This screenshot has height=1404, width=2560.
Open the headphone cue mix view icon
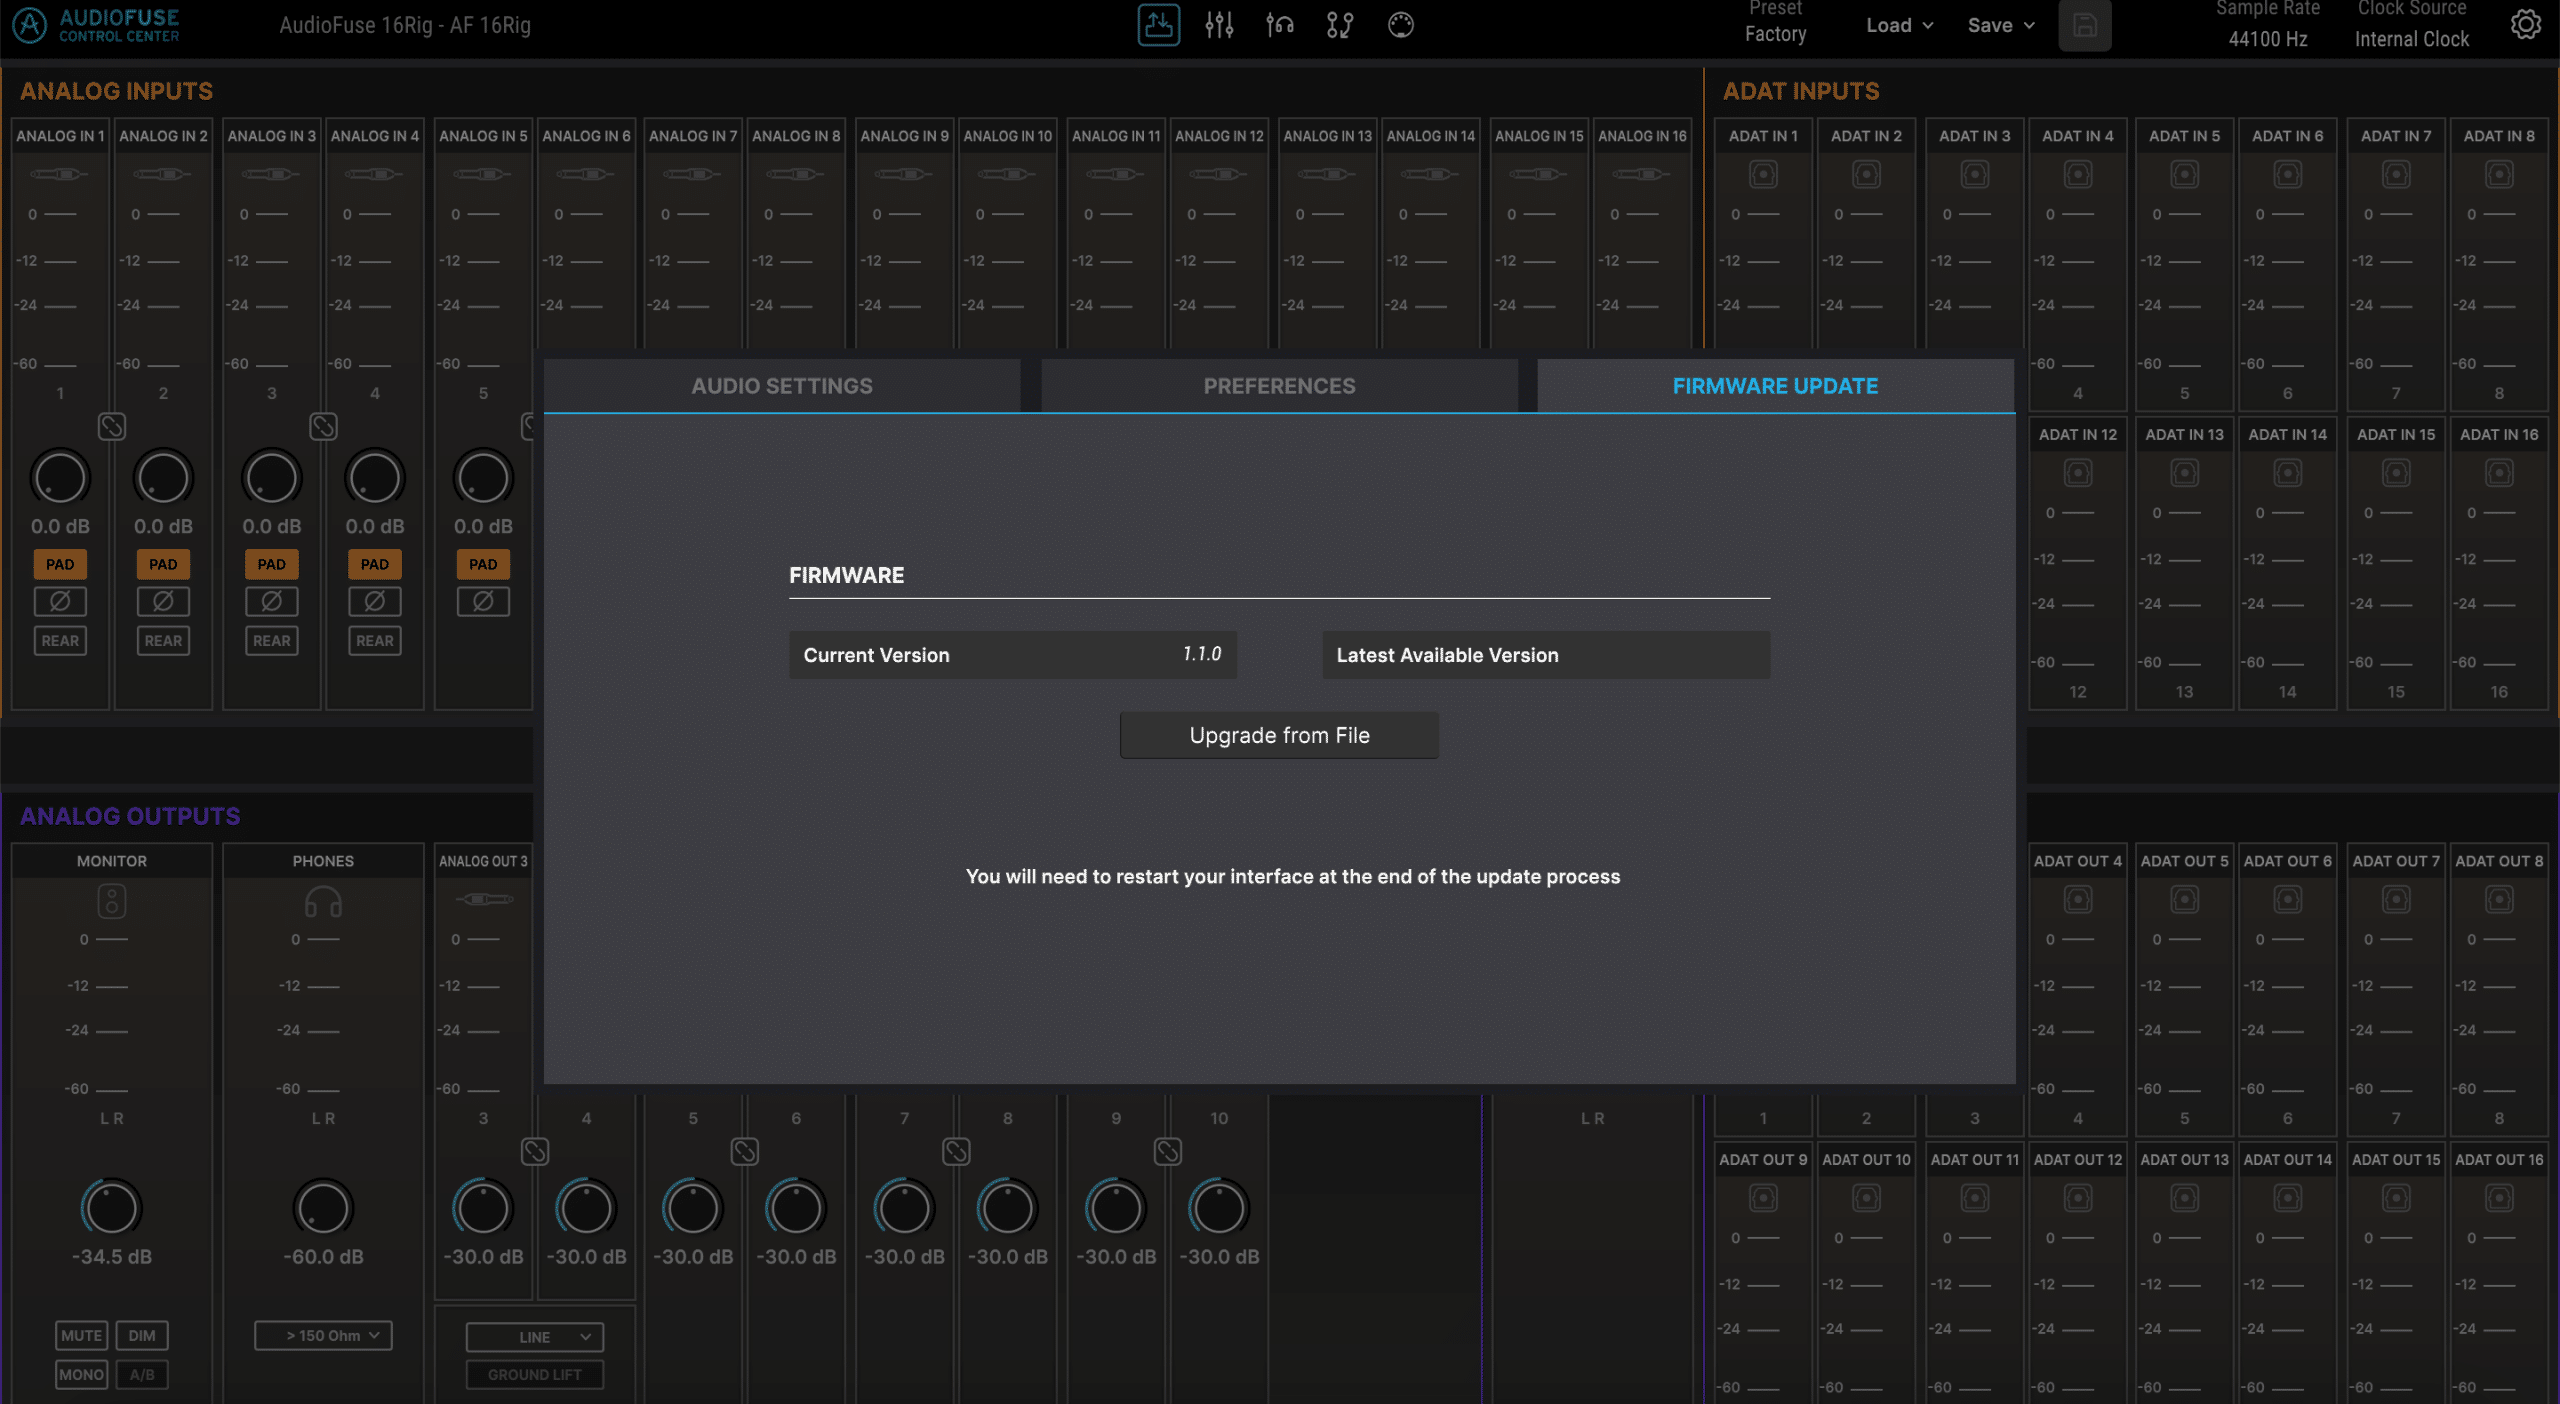point(1280,25)
